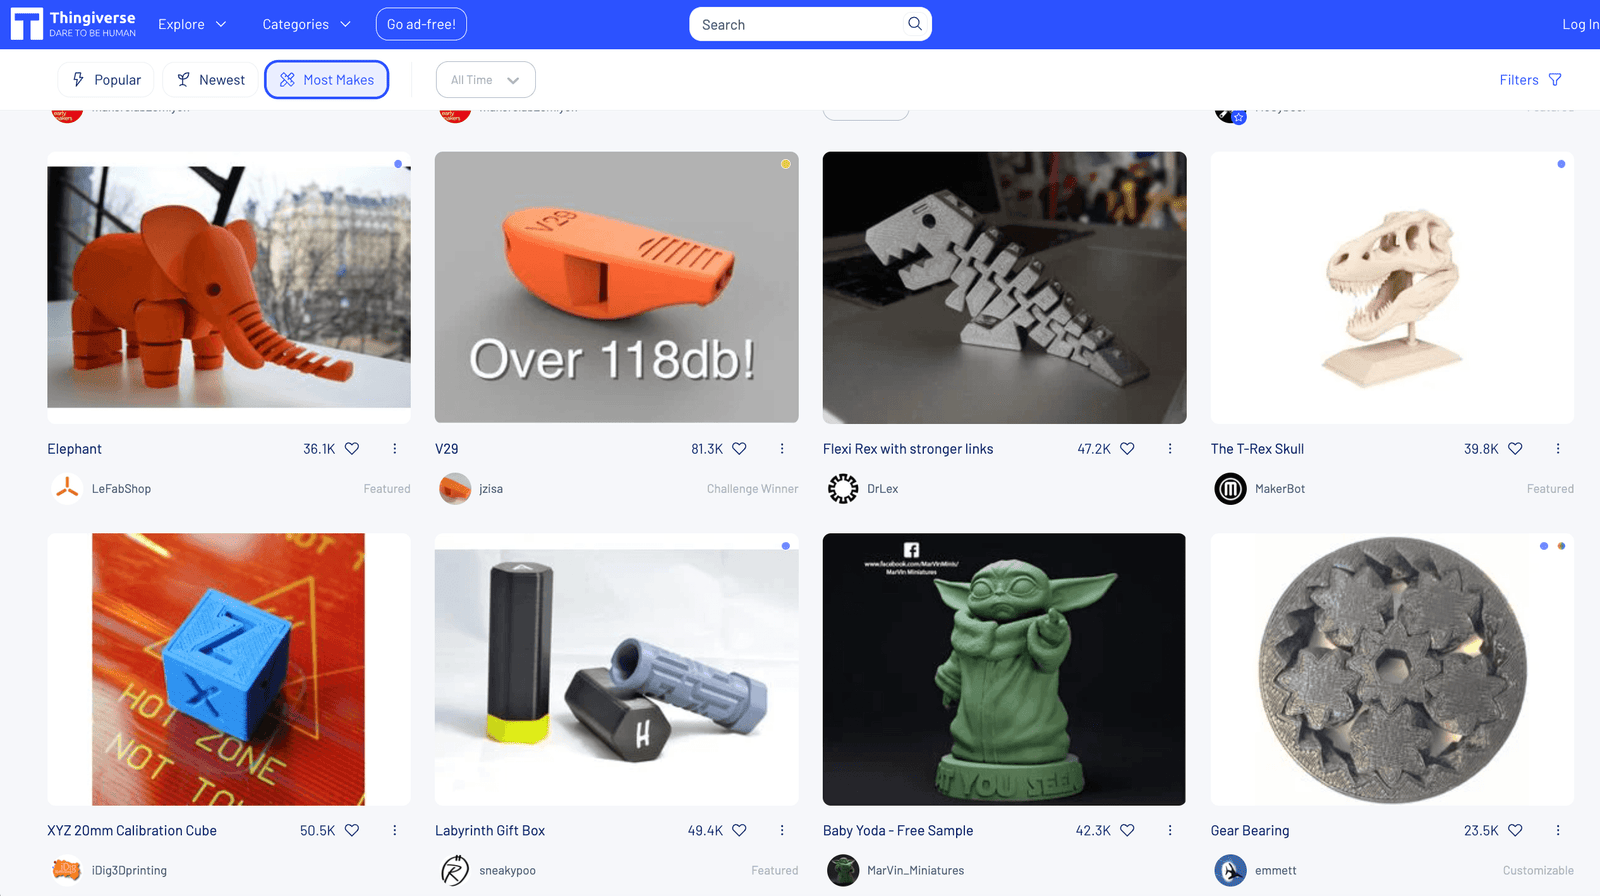
Task: Open iDig3Dprinting avatar icon
Action: point(67,871)
